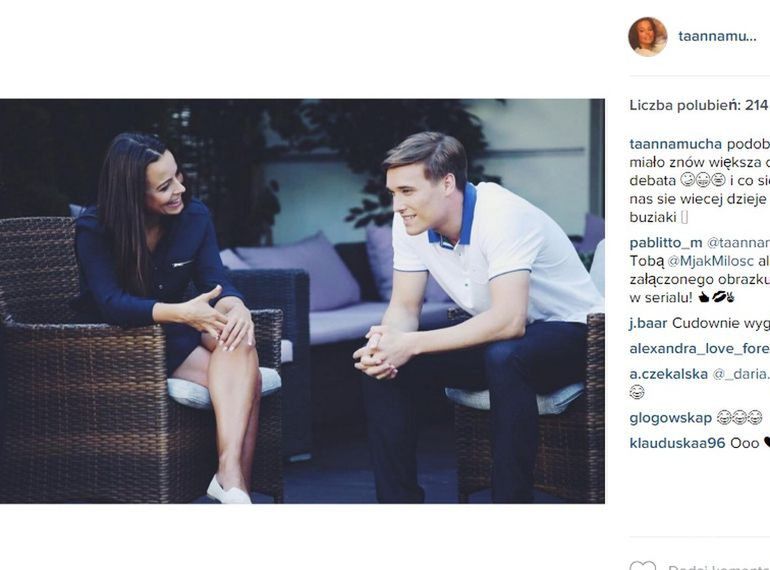Screen dimensions: 770x570
Task: Click the taannamu... username header
Action: pyautogui.click(x=717, y=36)
